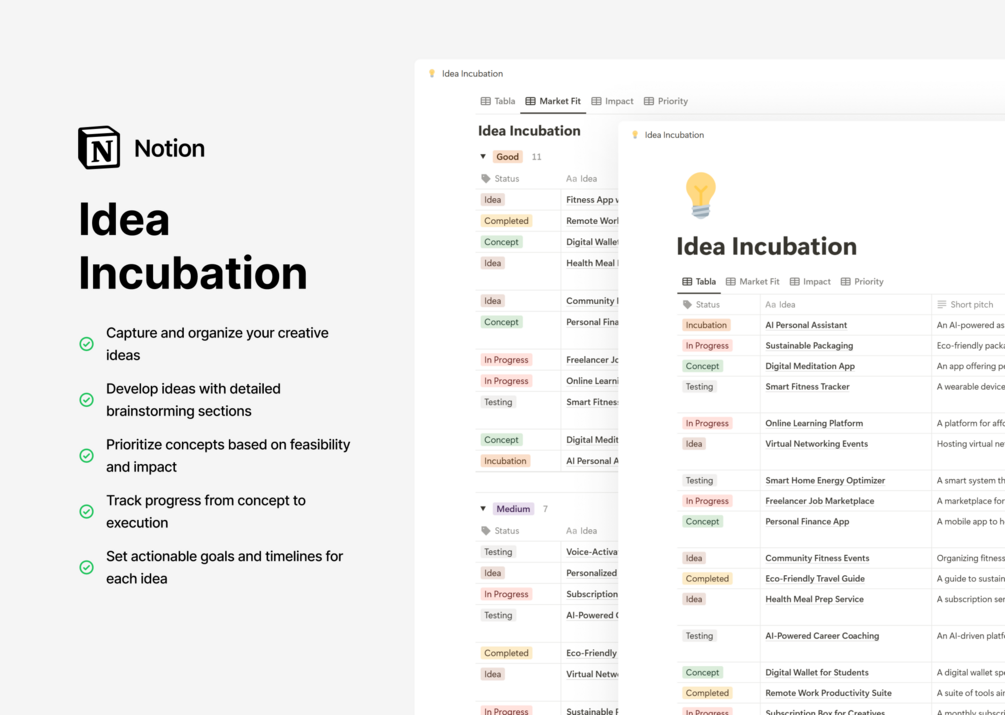Click the front window 'Idea Incubation' page title
Screen dimensions: 1005x715
point(767,246)
